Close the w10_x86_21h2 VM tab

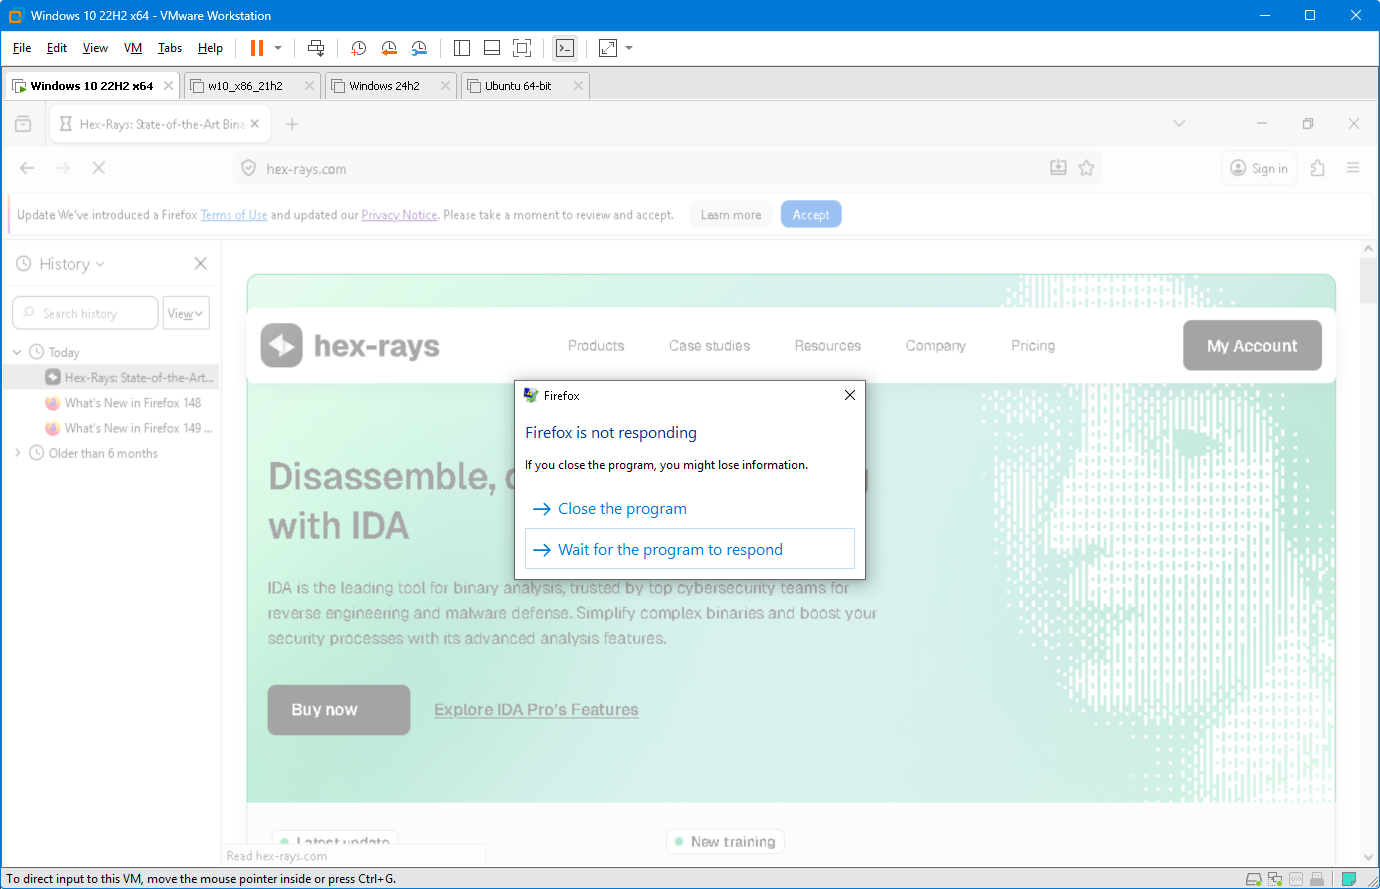coord(309,86)
